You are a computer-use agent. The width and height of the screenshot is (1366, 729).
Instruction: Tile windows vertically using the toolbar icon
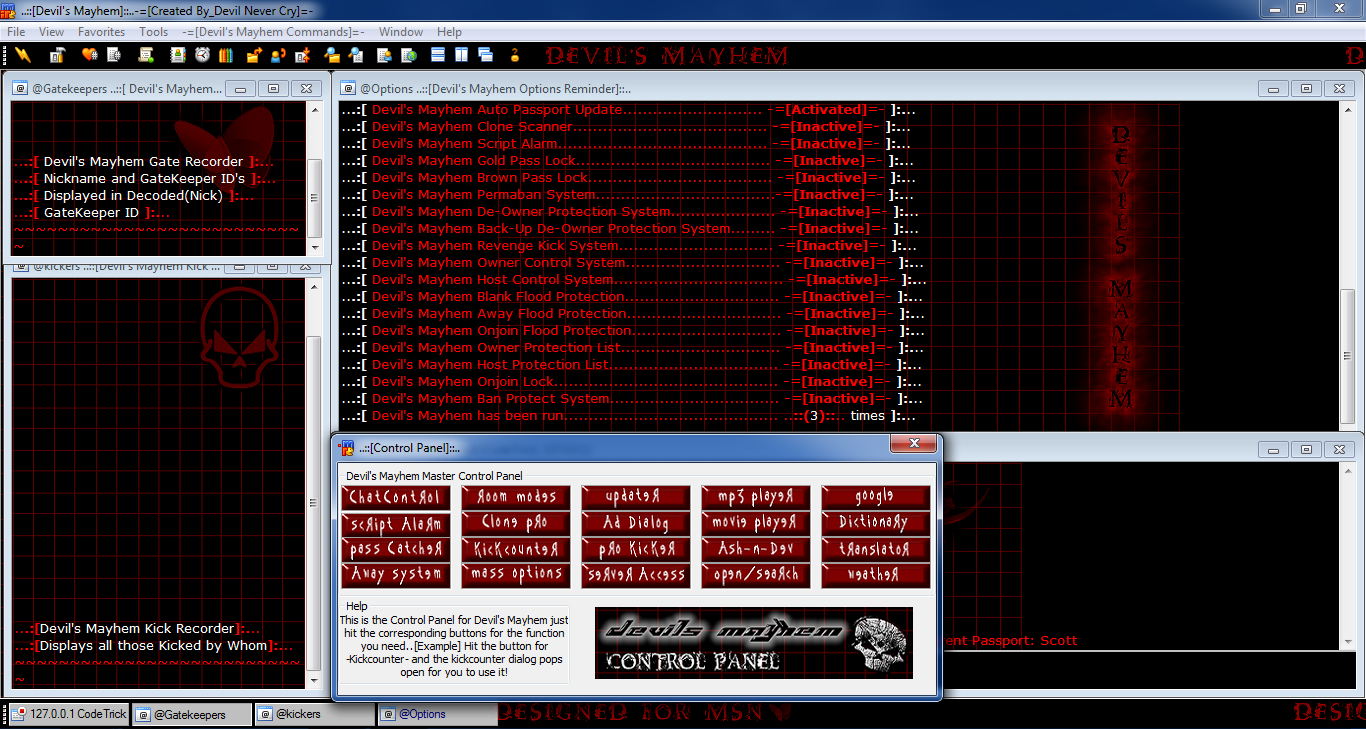click(461, 55)
